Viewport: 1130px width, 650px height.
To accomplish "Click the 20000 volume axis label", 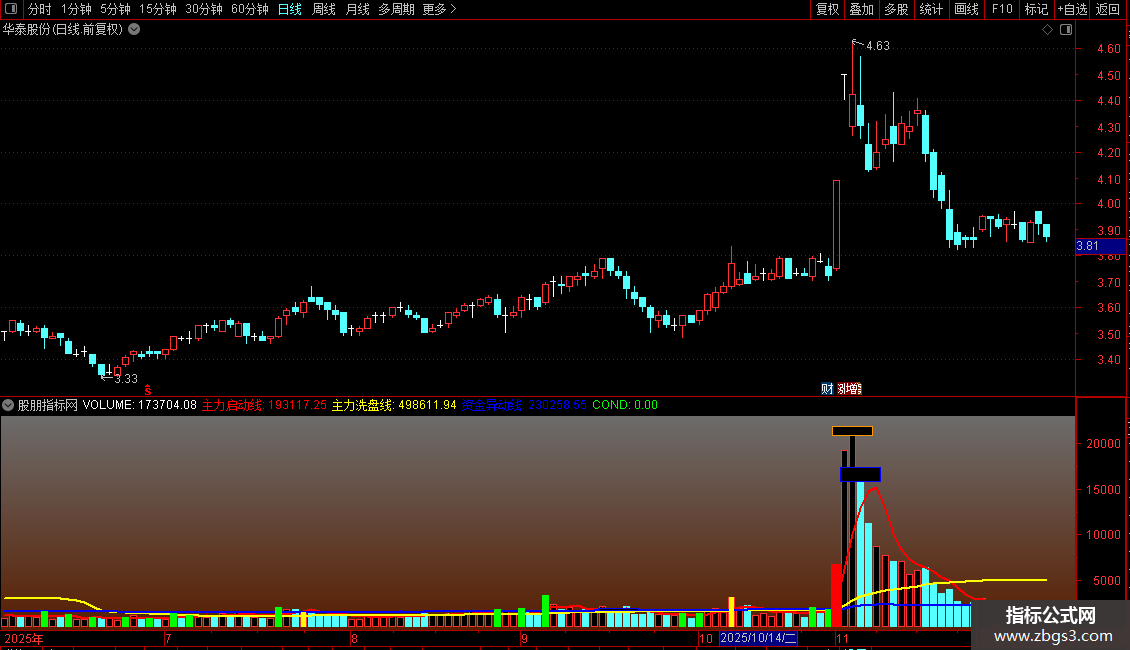I will click(1103, 444).
